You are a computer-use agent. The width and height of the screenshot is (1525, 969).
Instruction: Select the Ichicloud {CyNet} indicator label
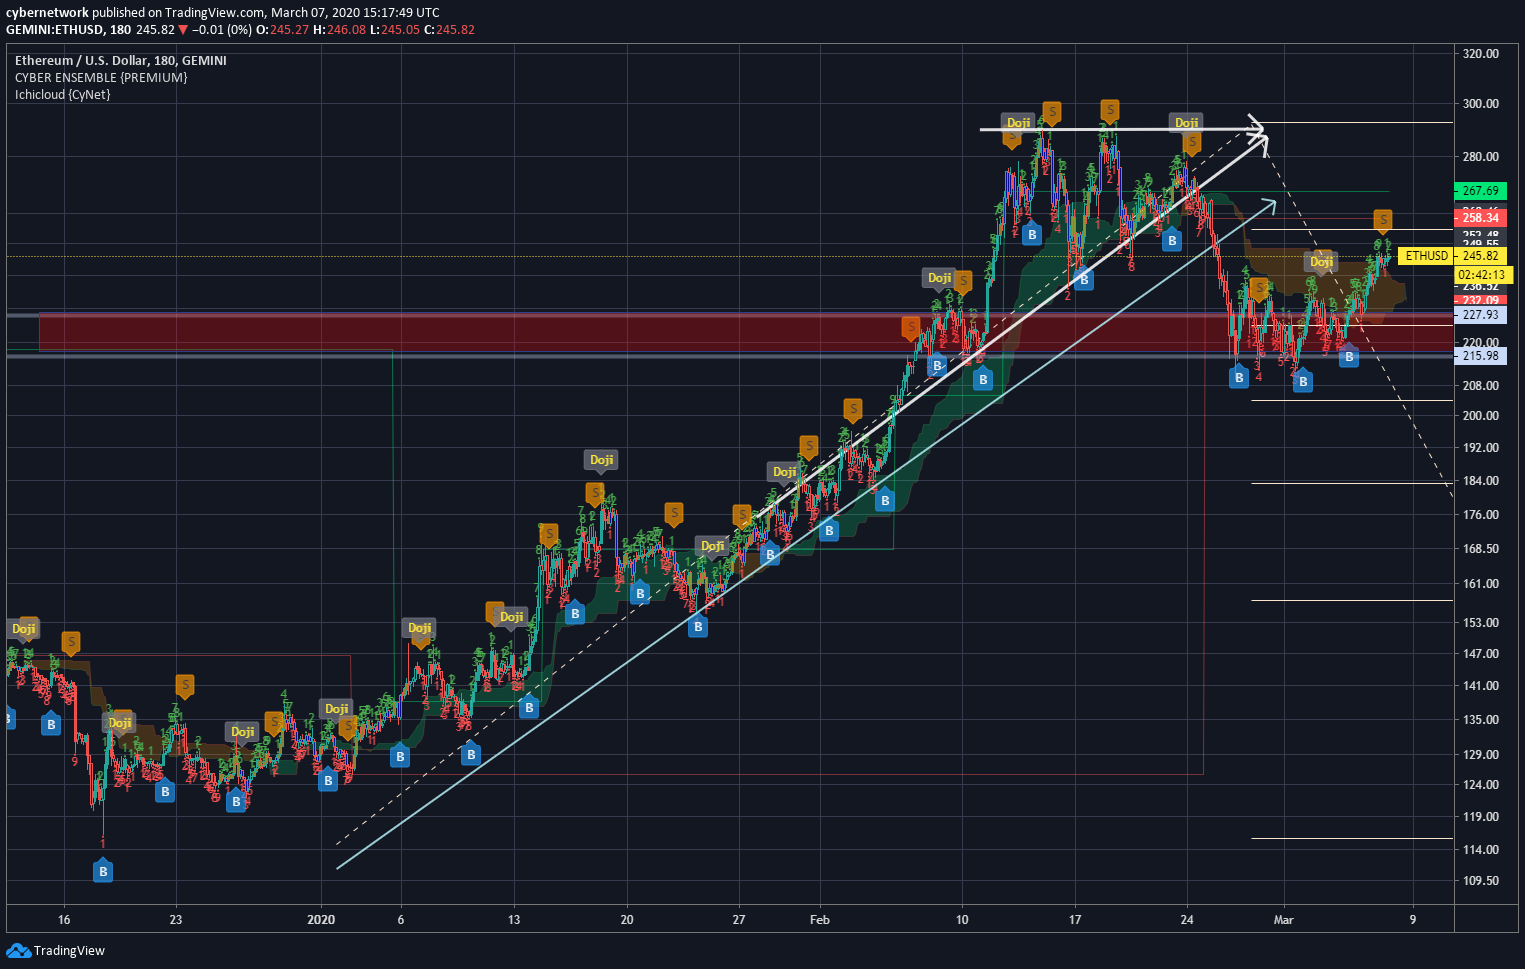click(x=63, y=94)
